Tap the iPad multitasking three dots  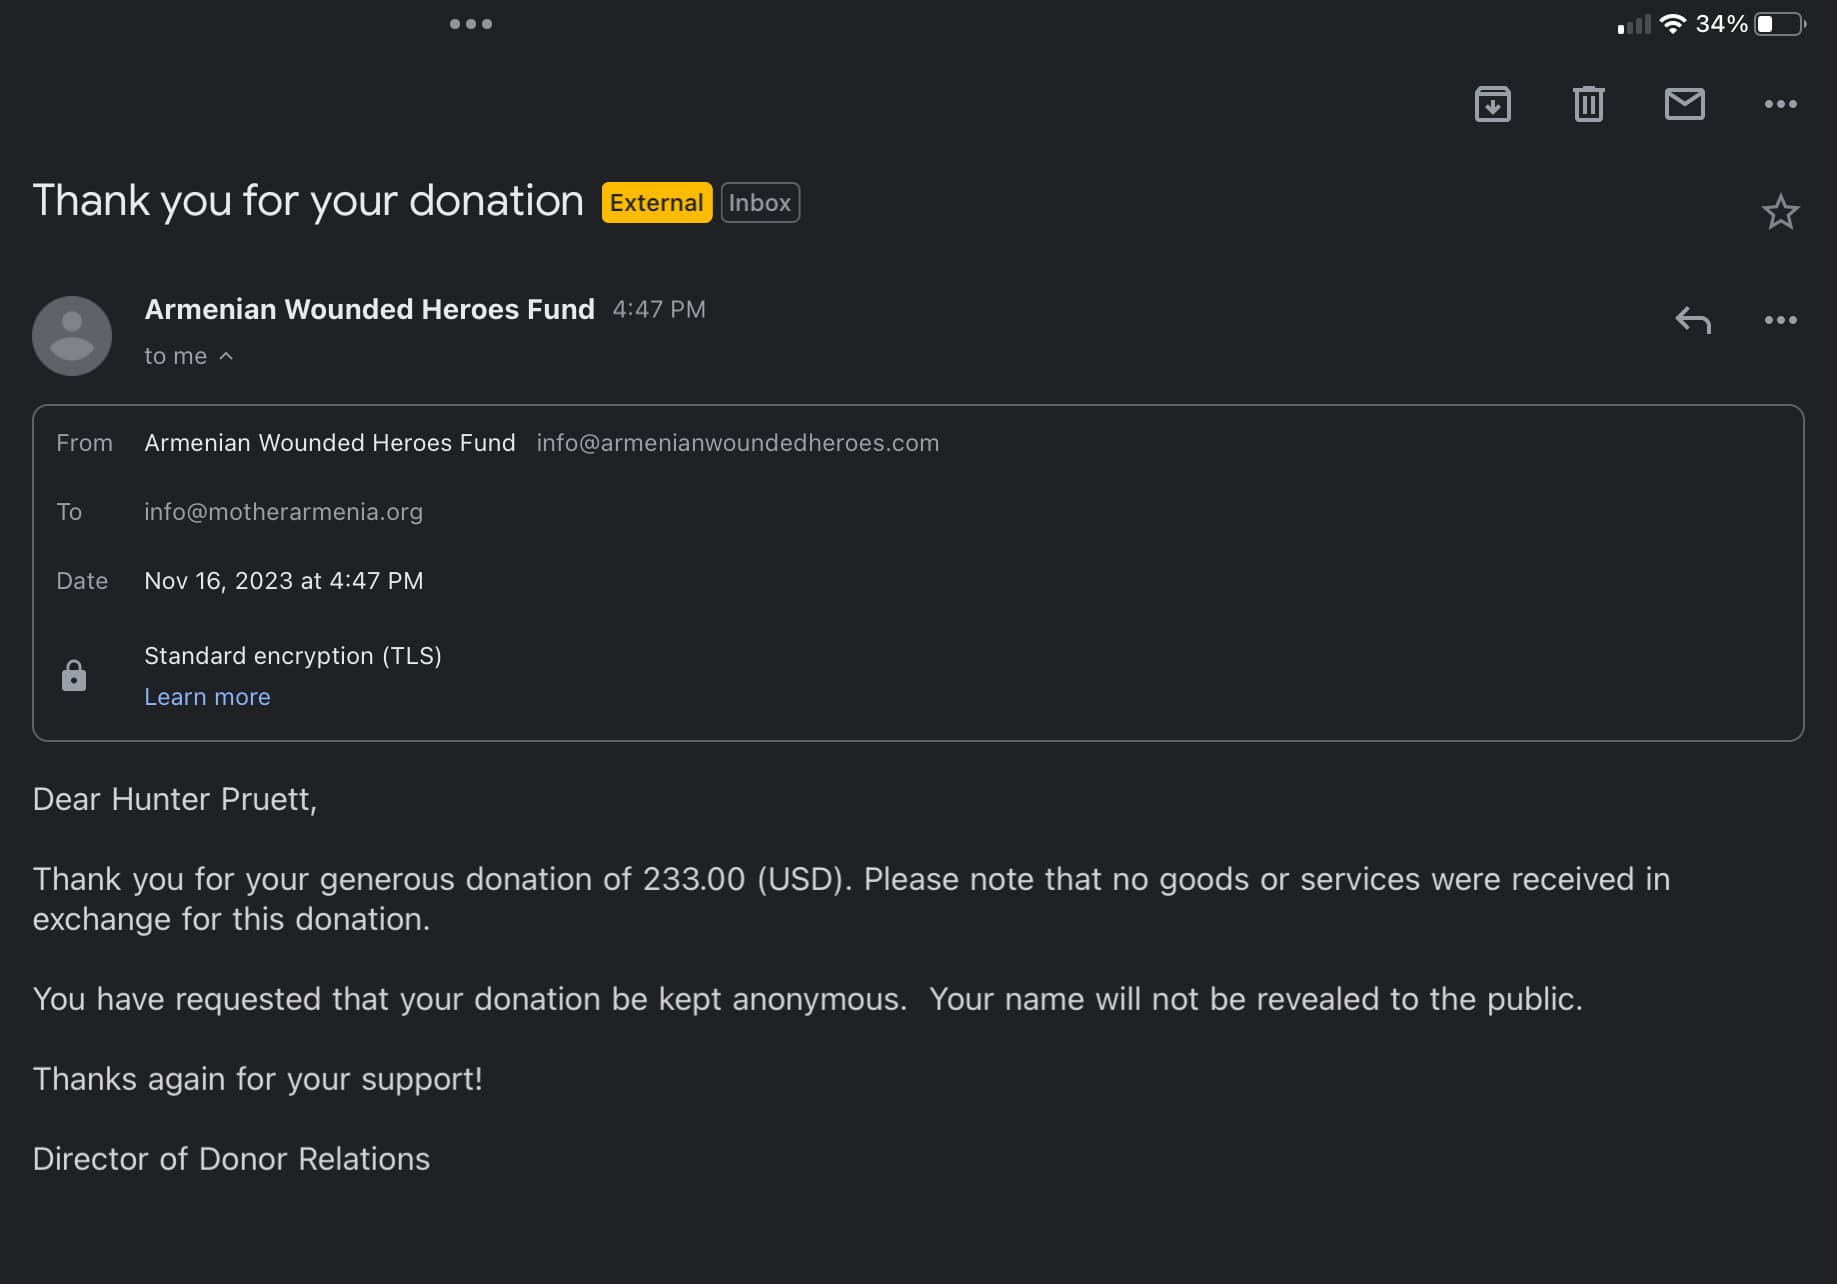point(470,24)
